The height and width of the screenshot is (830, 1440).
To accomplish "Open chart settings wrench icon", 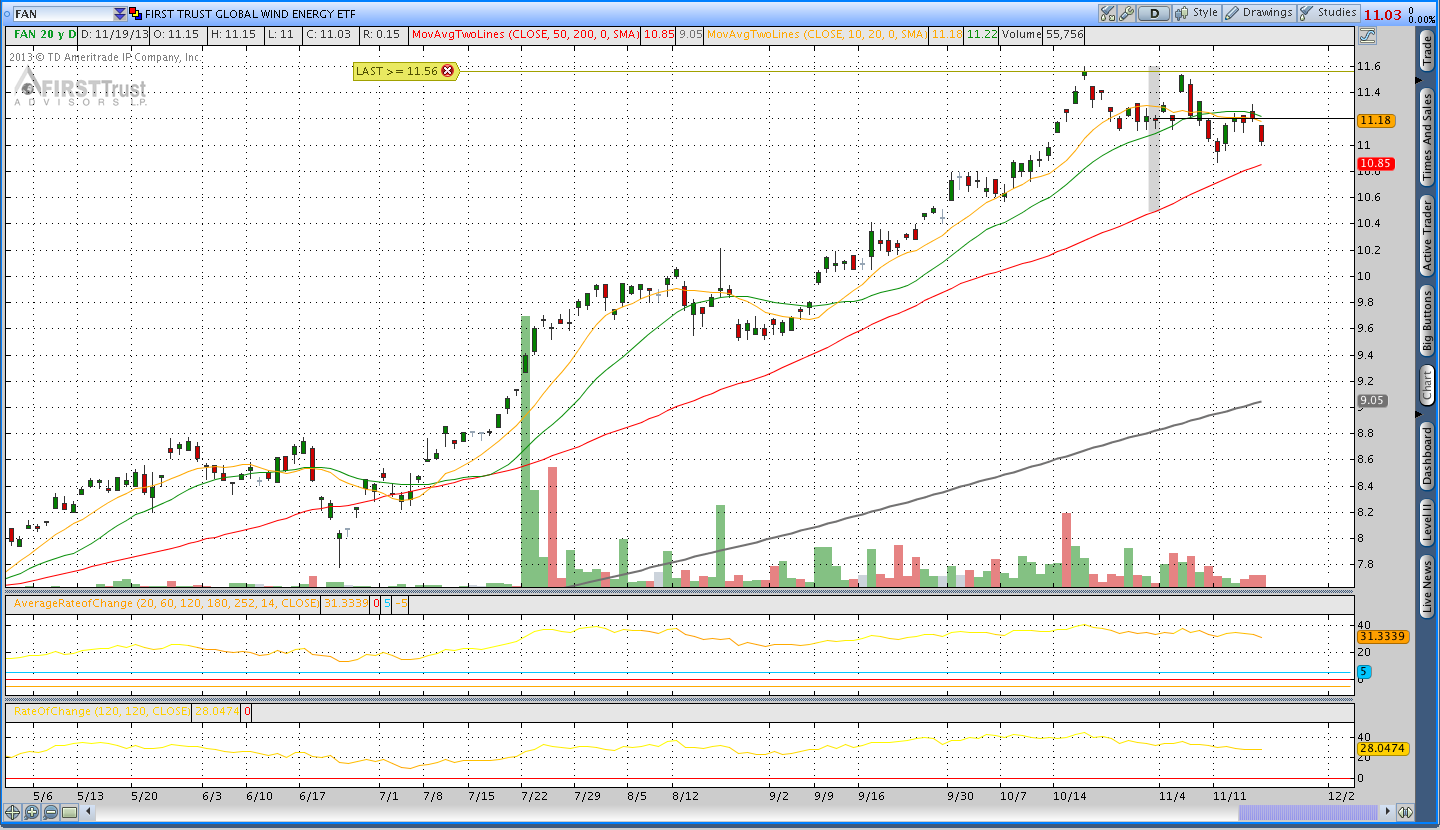I will coord(1127,13).
